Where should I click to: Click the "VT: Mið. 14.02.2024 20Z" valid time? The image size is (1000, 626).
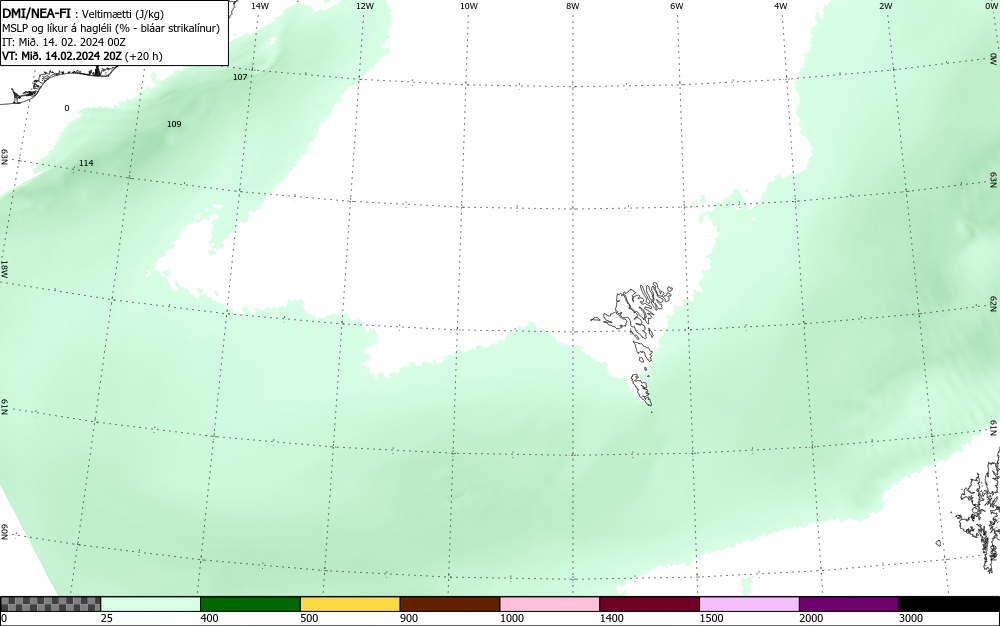(62, 56)
